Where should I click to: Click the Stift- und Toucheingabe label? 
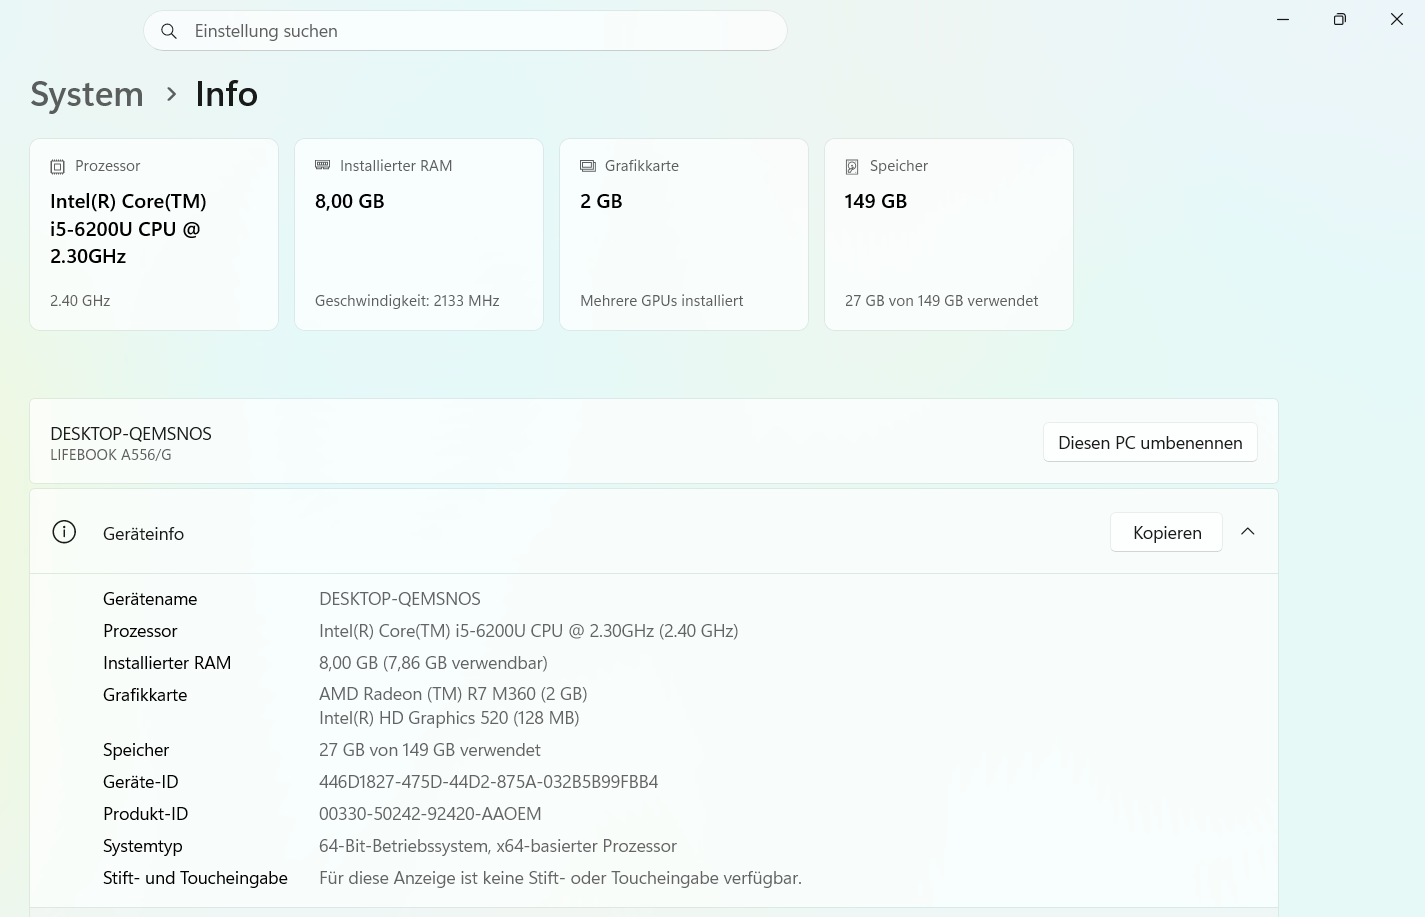pyautogui.click(x=195, y=878)
